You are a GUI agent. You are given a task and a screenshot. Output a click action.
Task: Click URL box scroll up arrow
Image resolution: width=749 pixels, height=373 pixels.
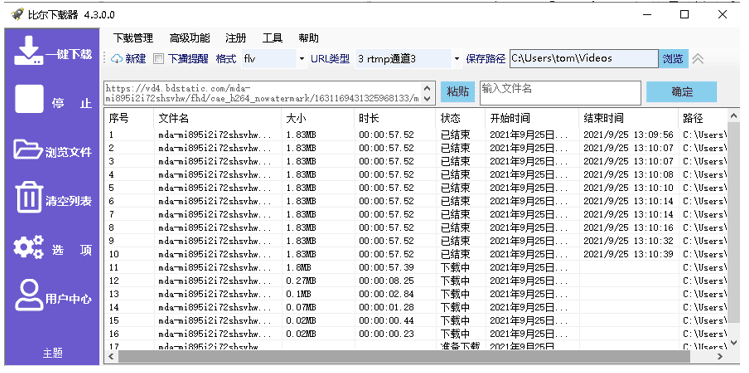pyautogui.click(x=427, y=88)
